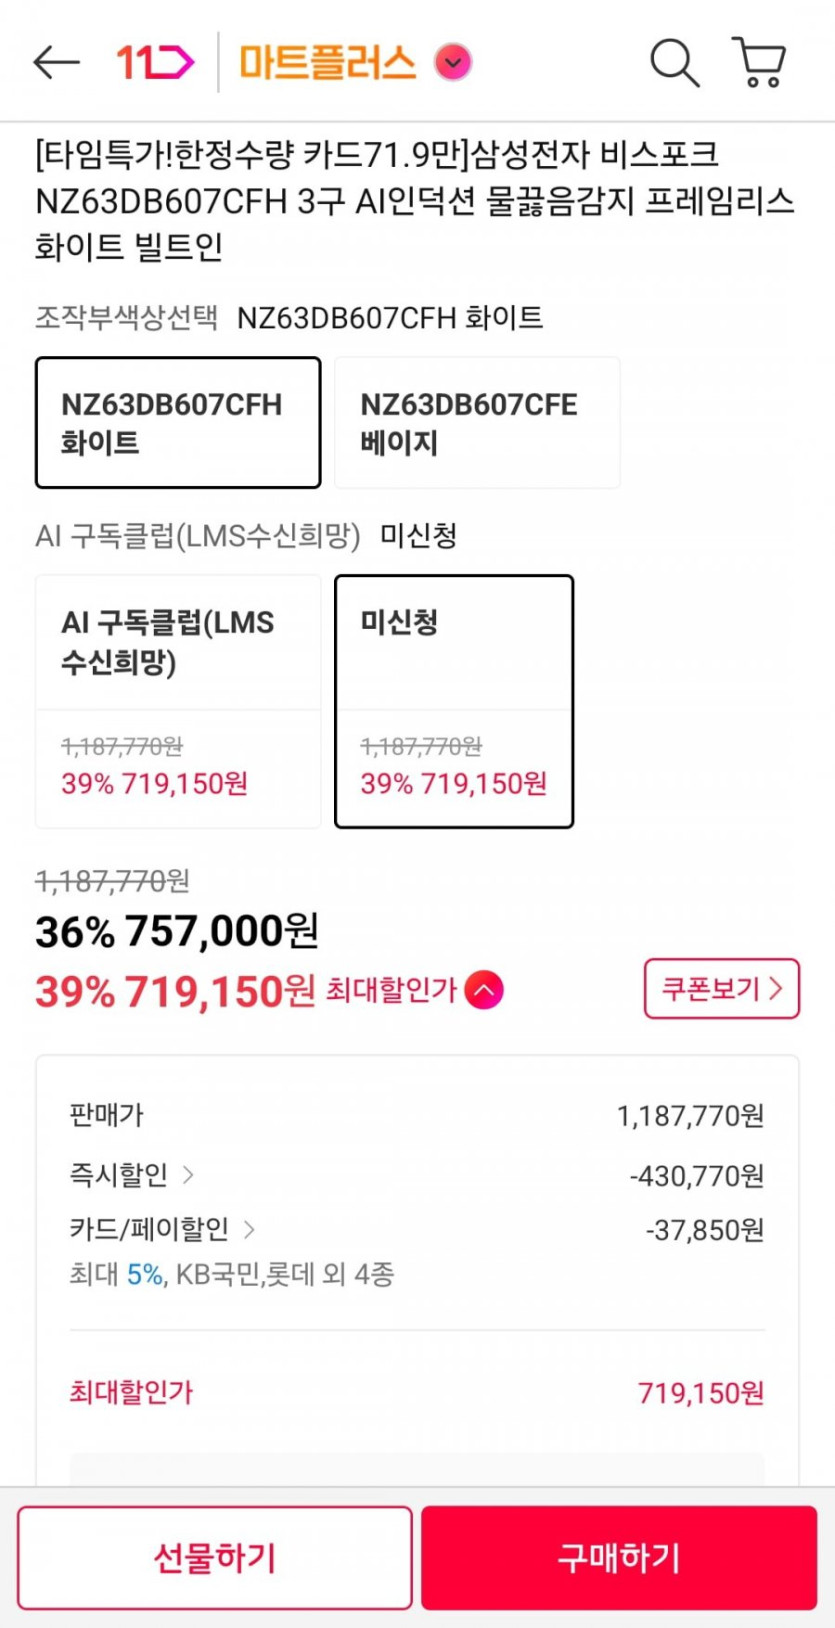
Task: Collapse the 최대할인가 details arrow
Action: click(484, 990)
